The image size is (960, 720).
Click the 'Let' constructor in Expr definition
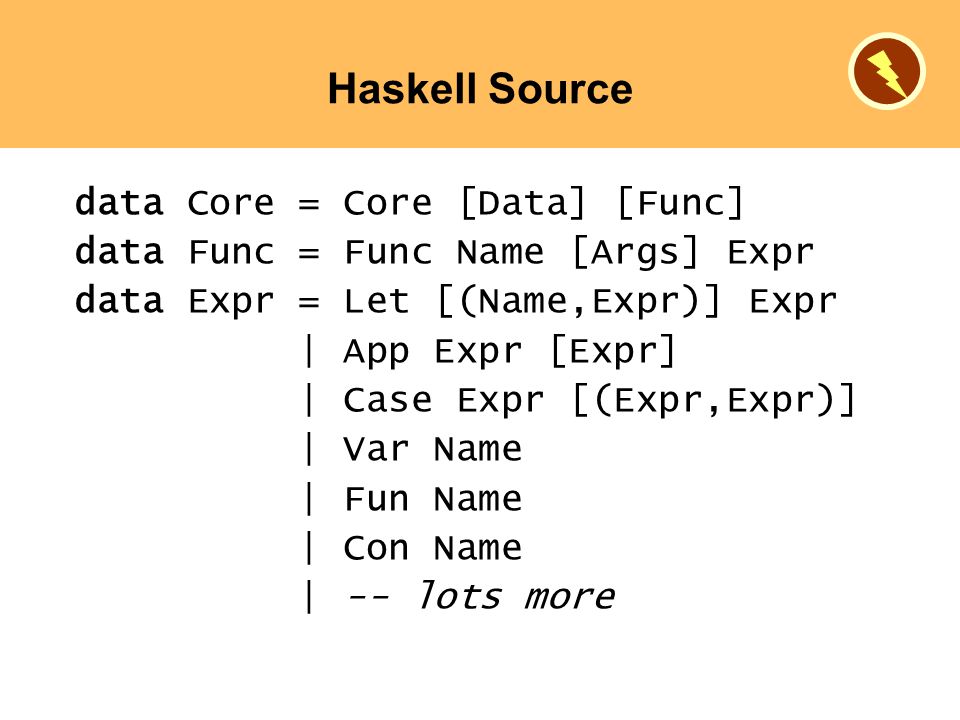click(x=376, y=301)
